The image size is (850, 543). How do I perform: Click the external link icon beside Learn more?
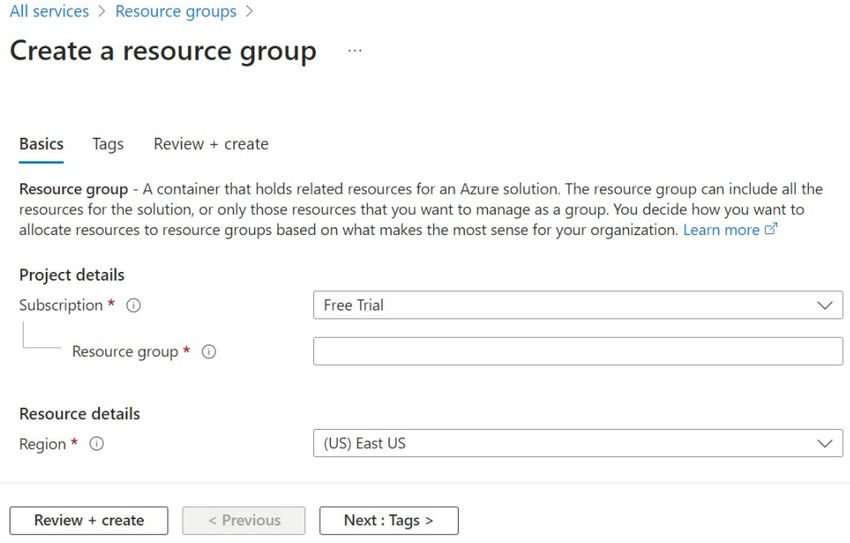click(771, 230)
